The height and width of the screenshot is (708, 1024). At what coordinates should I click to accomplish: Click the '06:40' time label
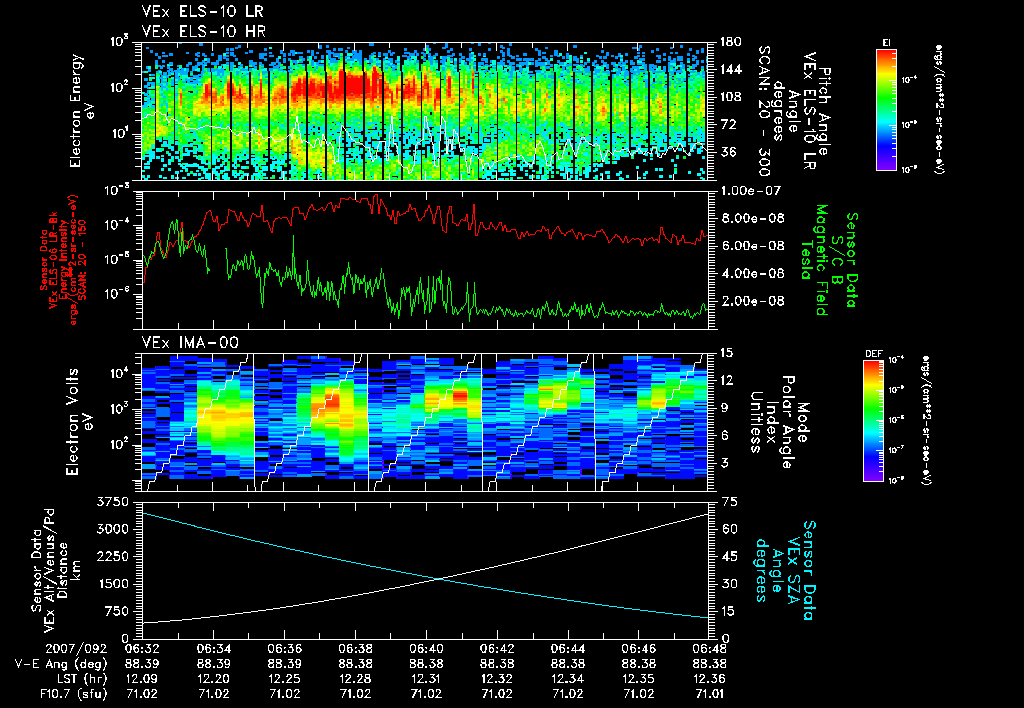tap(426, 649)
